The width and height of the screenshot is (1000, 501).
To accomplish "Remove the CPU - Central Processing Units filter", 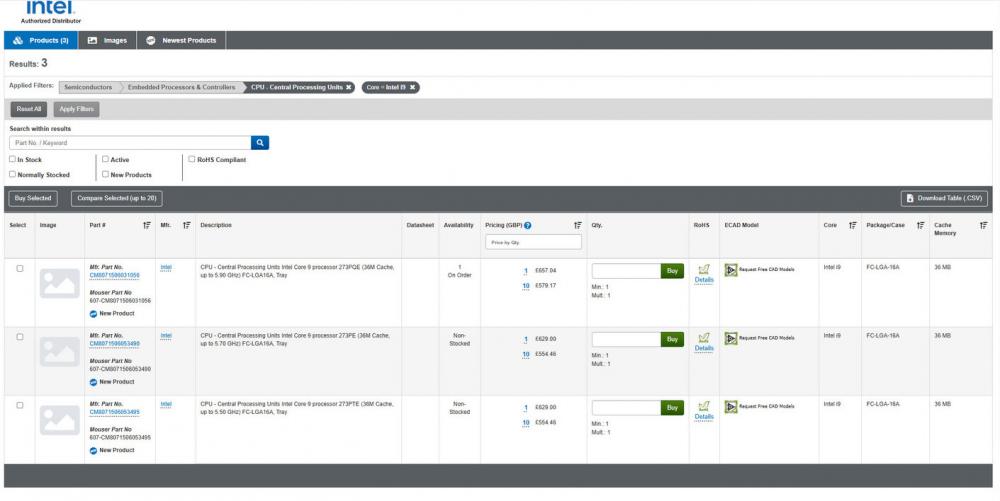I will click(x=348, y=87).
